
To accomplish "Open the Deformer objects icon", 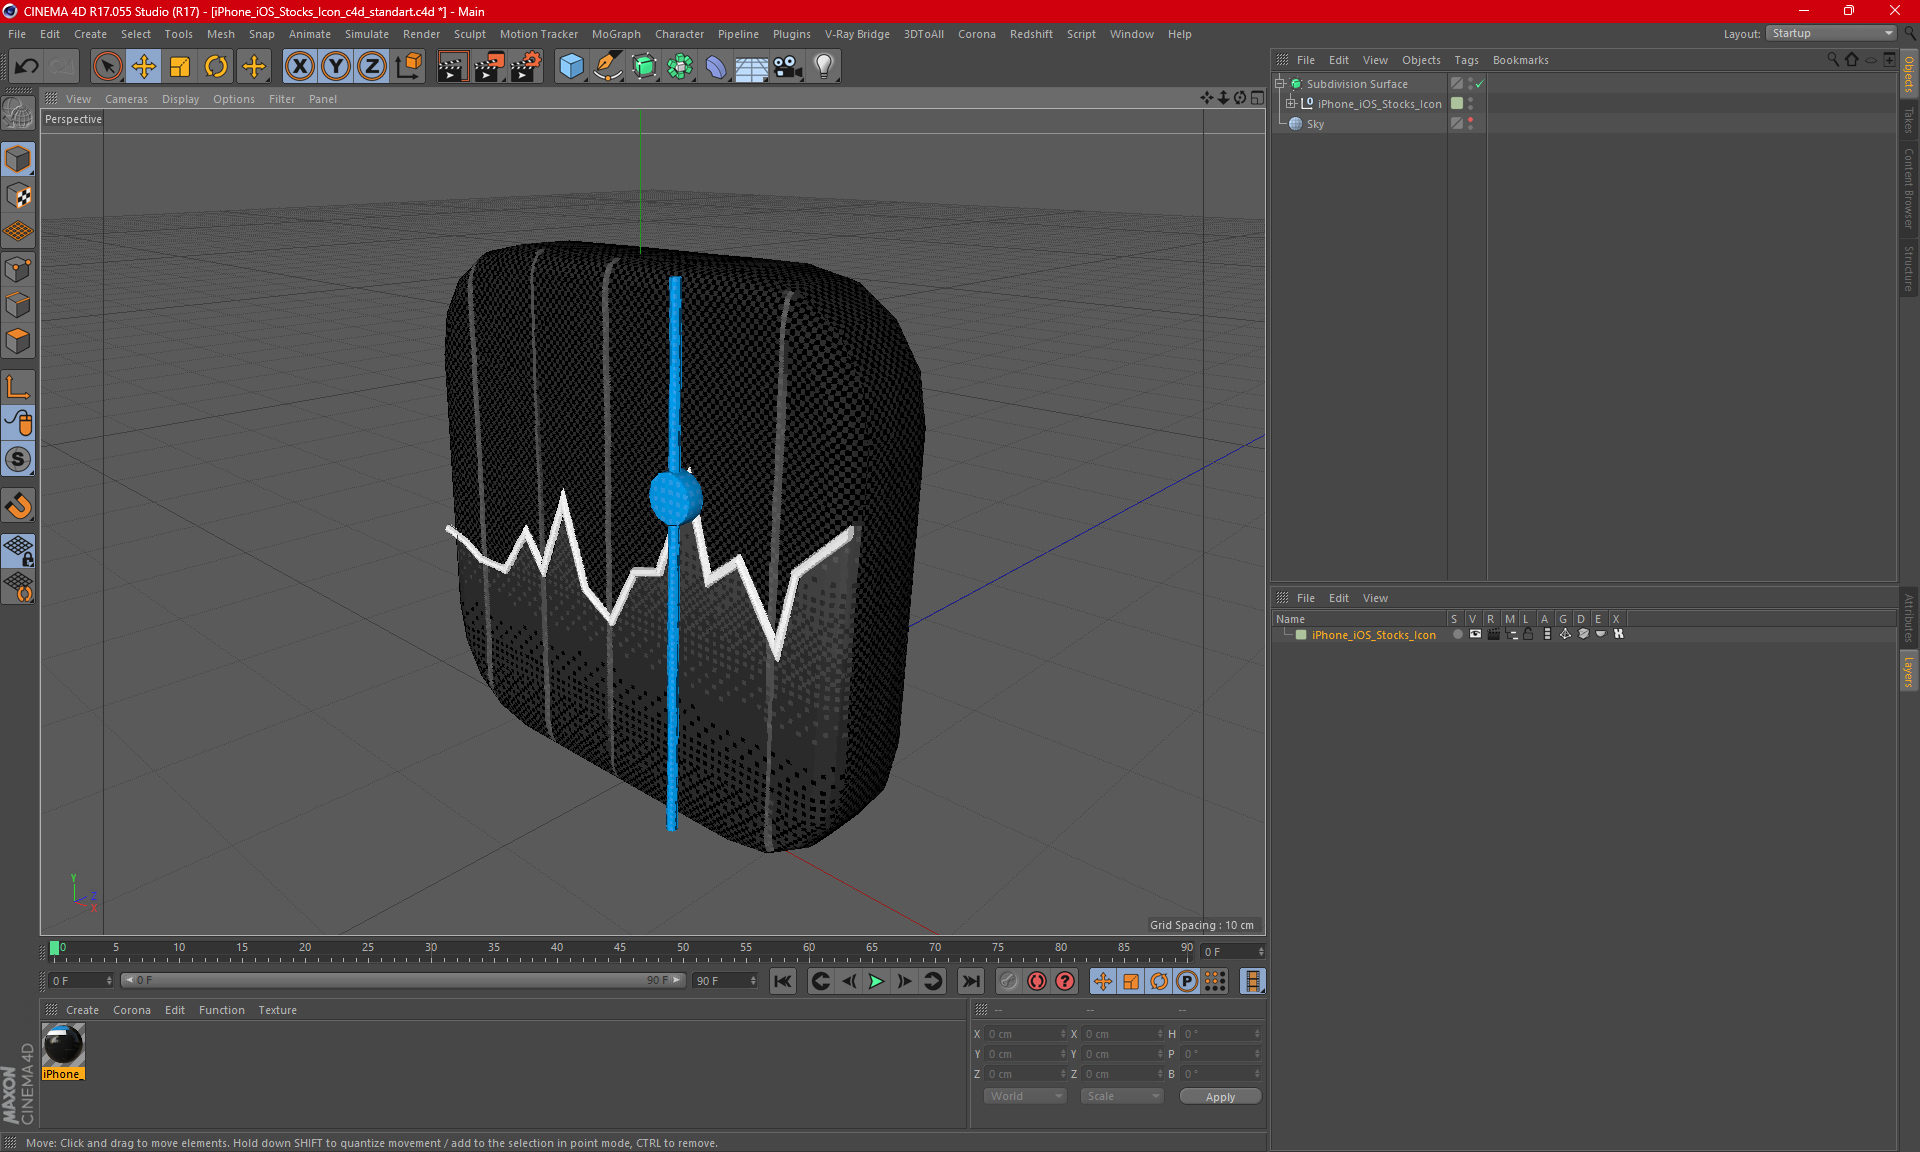I will click(x=716, y=66).
